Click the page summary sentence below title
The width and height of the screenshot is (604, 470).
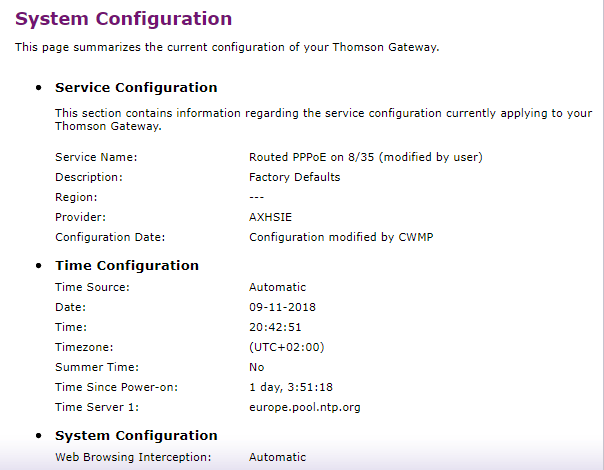pos(227,47)
